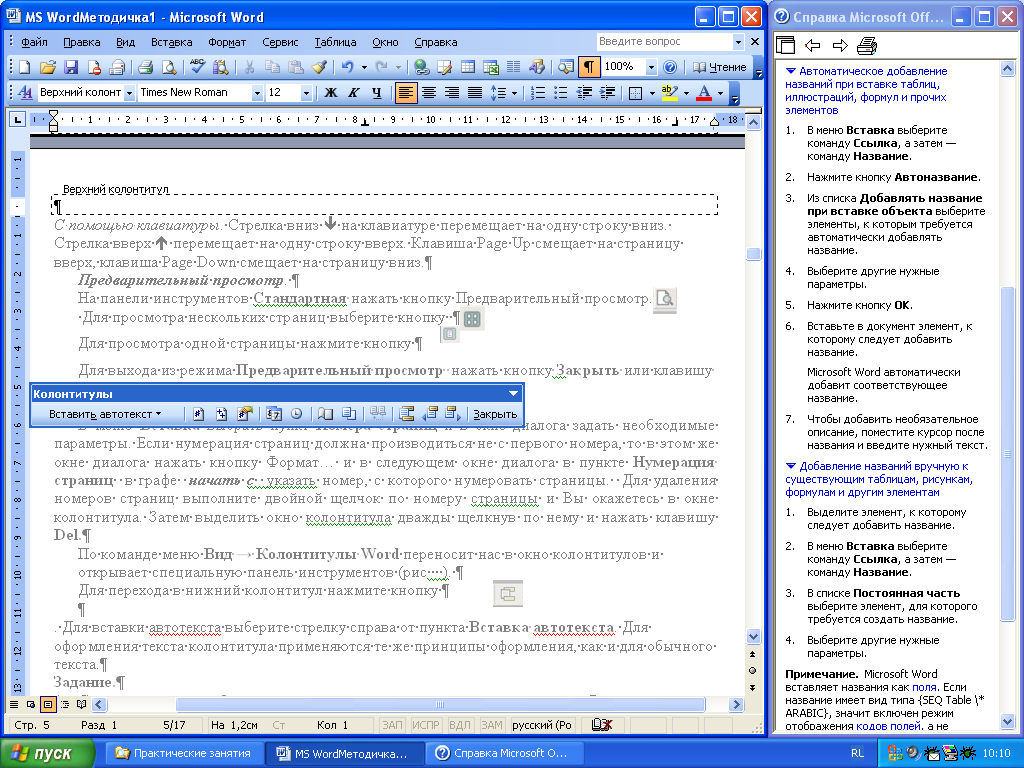
Task: Open the Document Map
Action: [566, 67]
